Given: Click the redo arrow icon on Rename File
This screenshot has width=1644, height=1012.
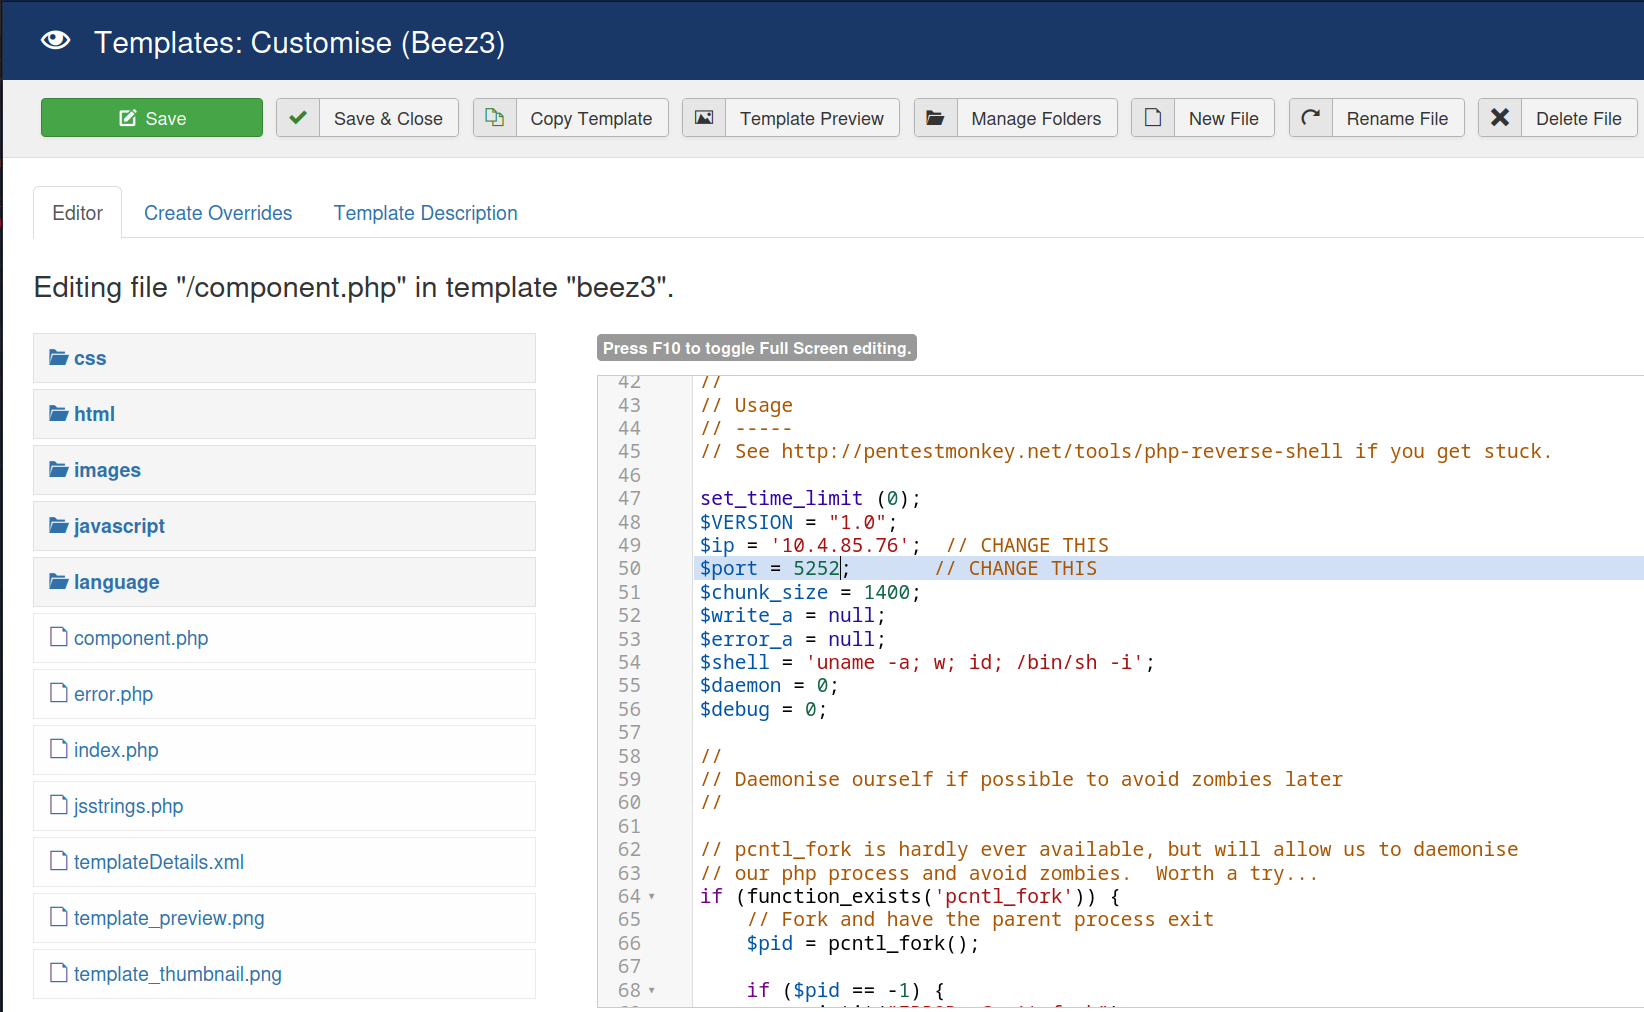Looking at the screenshot, I should coord(1311,118).
